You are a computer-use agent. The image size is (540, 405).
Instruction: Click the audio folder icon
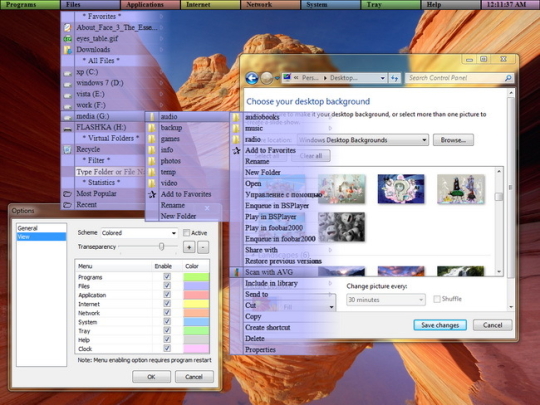point(152,117)
